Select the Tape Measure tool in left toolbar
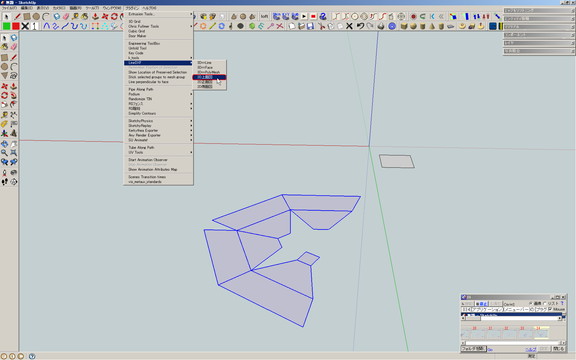 pos(4,115)
